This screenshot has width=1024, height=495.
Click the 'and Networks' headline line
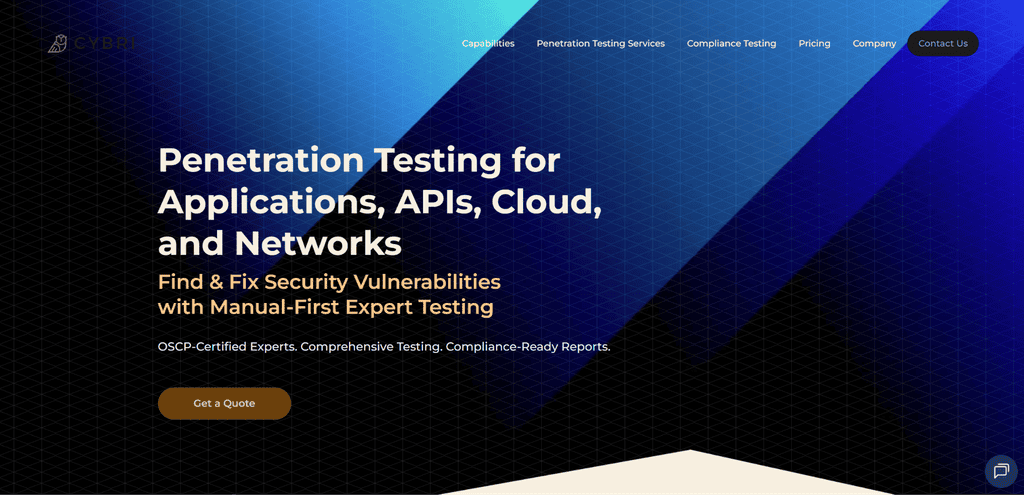(x=280, y=244)
